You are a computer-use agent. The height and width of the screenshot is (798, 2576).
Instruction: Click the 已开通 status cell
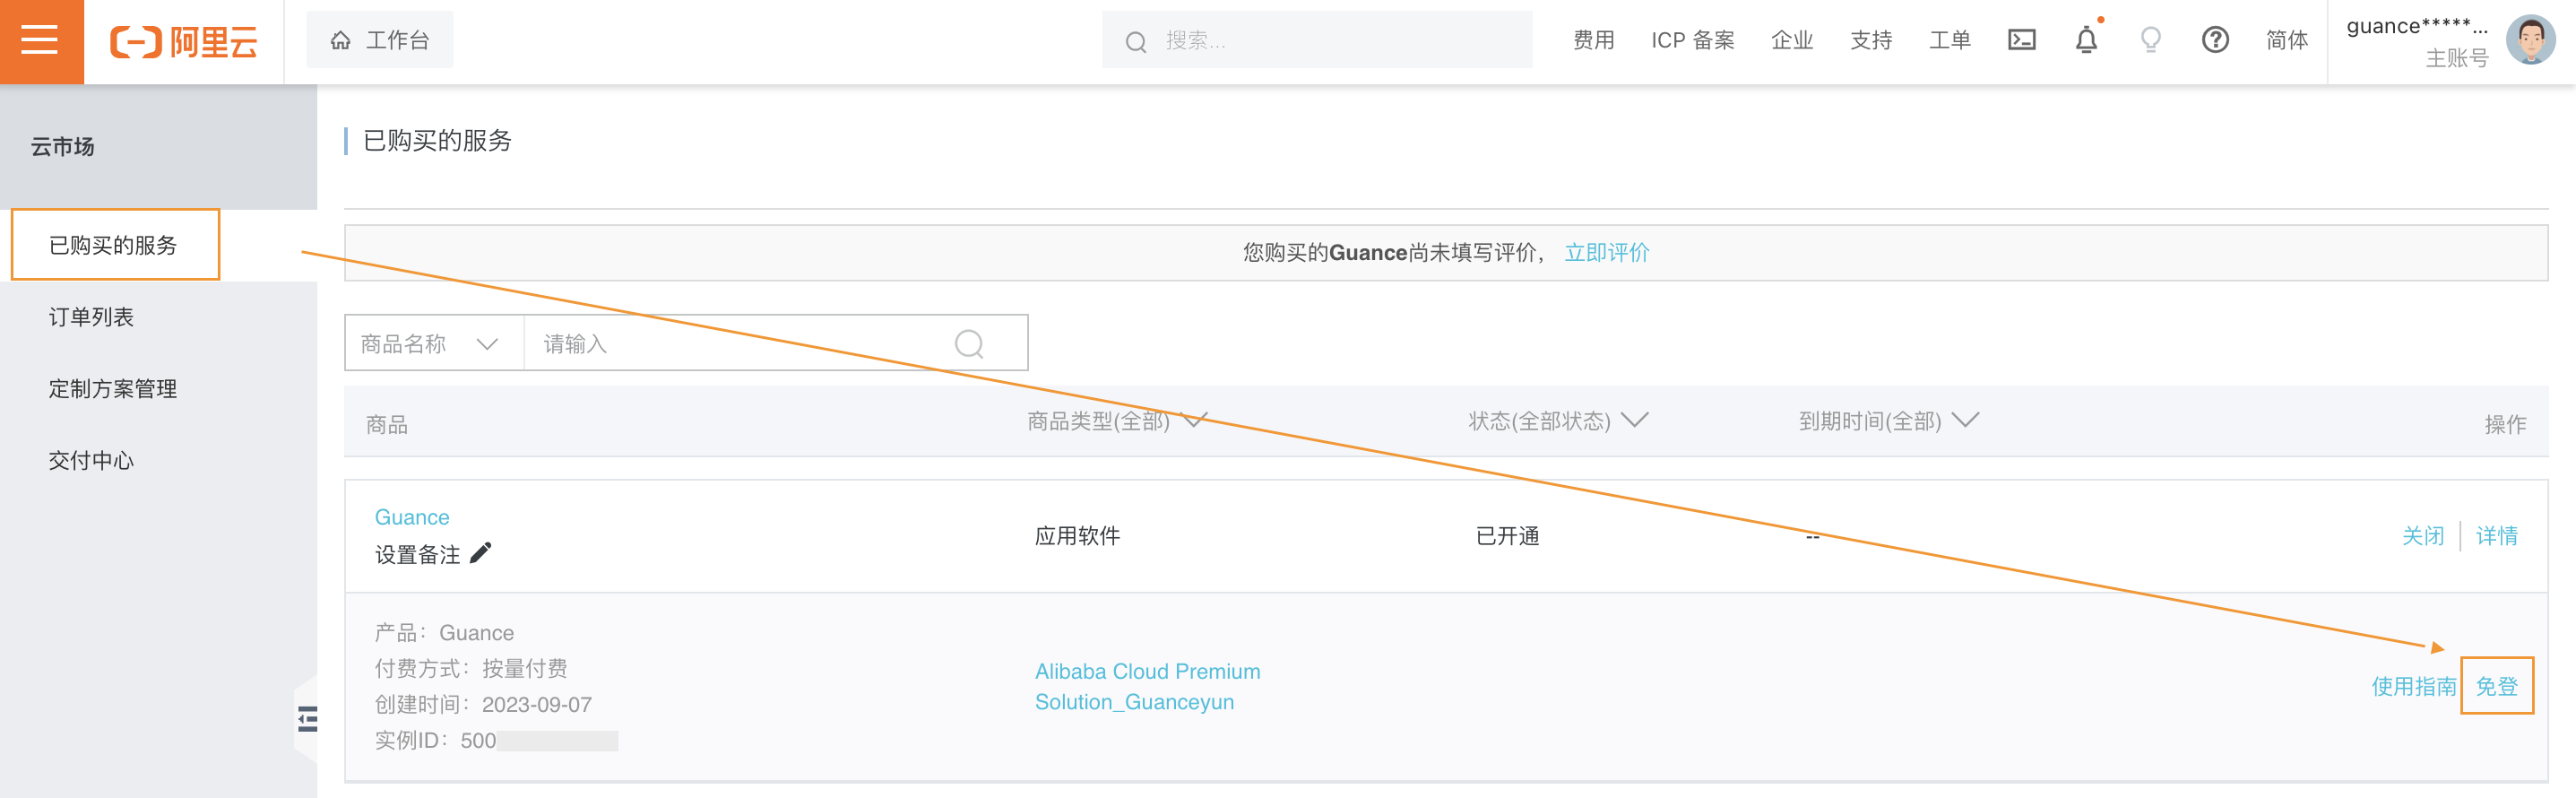point(1507,536)
